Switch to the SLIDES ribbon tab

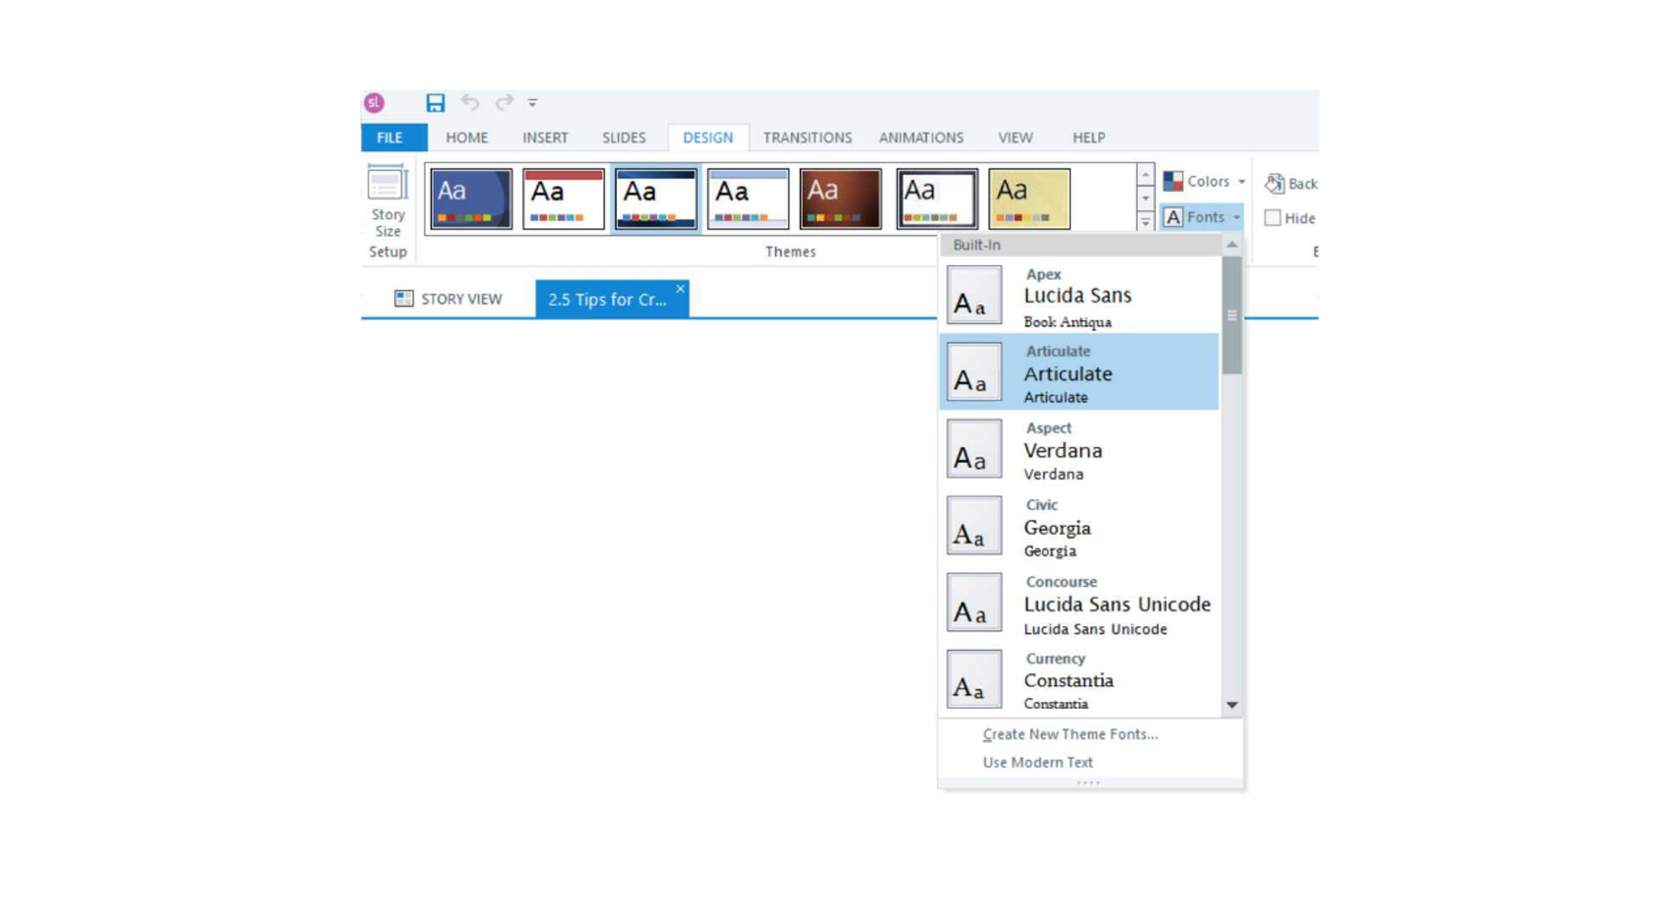(x=624, y=137)
